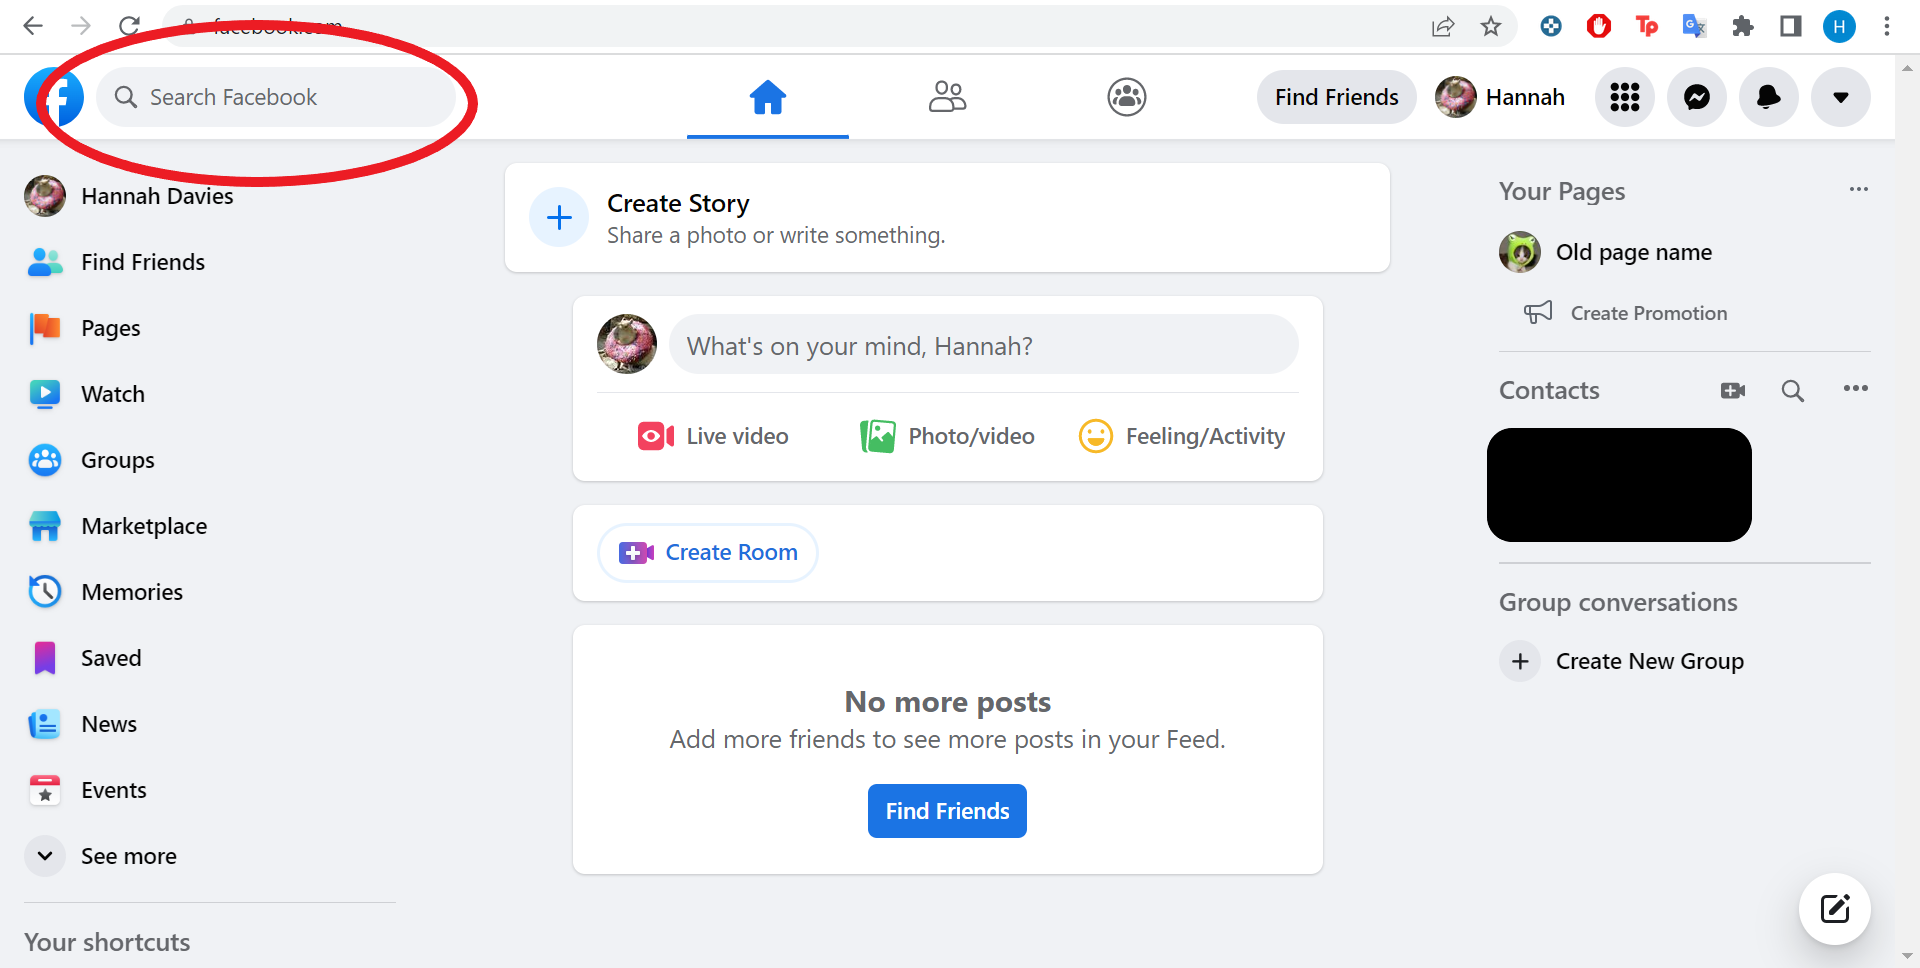Click the What's on your mind box
Image resolution: width=1920 pixels, height=968 pixels.
[984, 345]
